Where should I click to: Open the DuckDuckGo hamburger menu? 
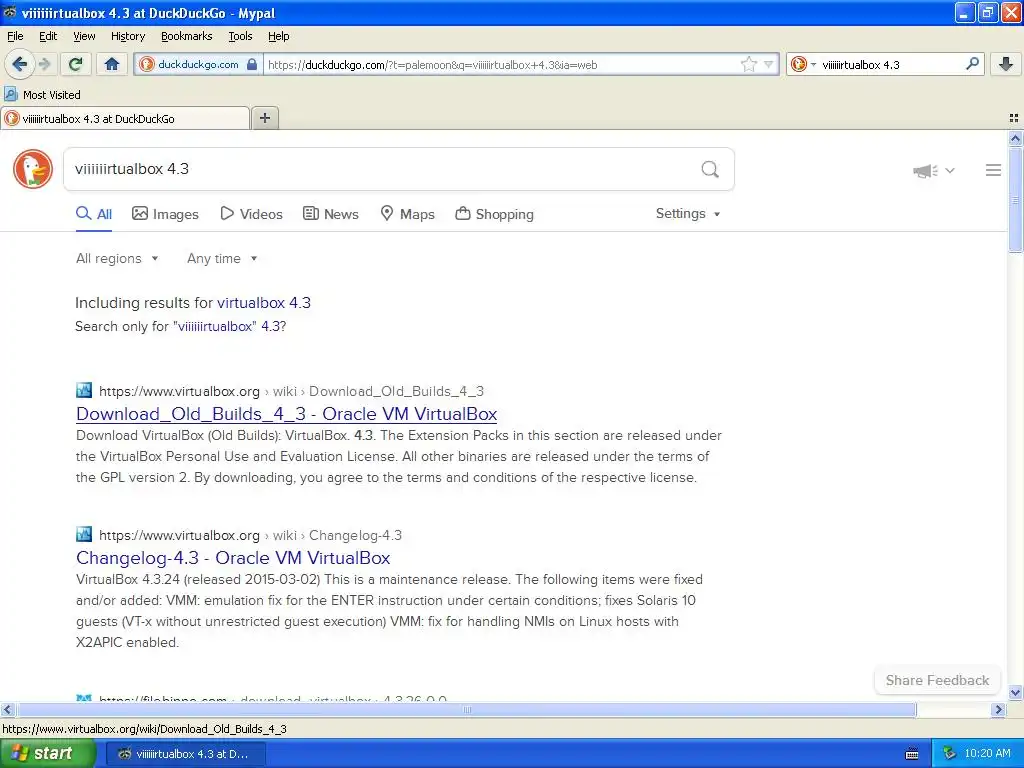(993, 170)
